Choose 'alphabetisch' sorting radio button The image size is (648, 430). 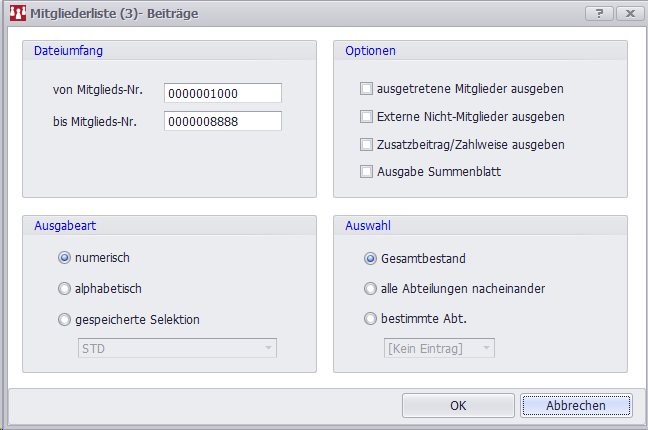click(x=65, y=288)
